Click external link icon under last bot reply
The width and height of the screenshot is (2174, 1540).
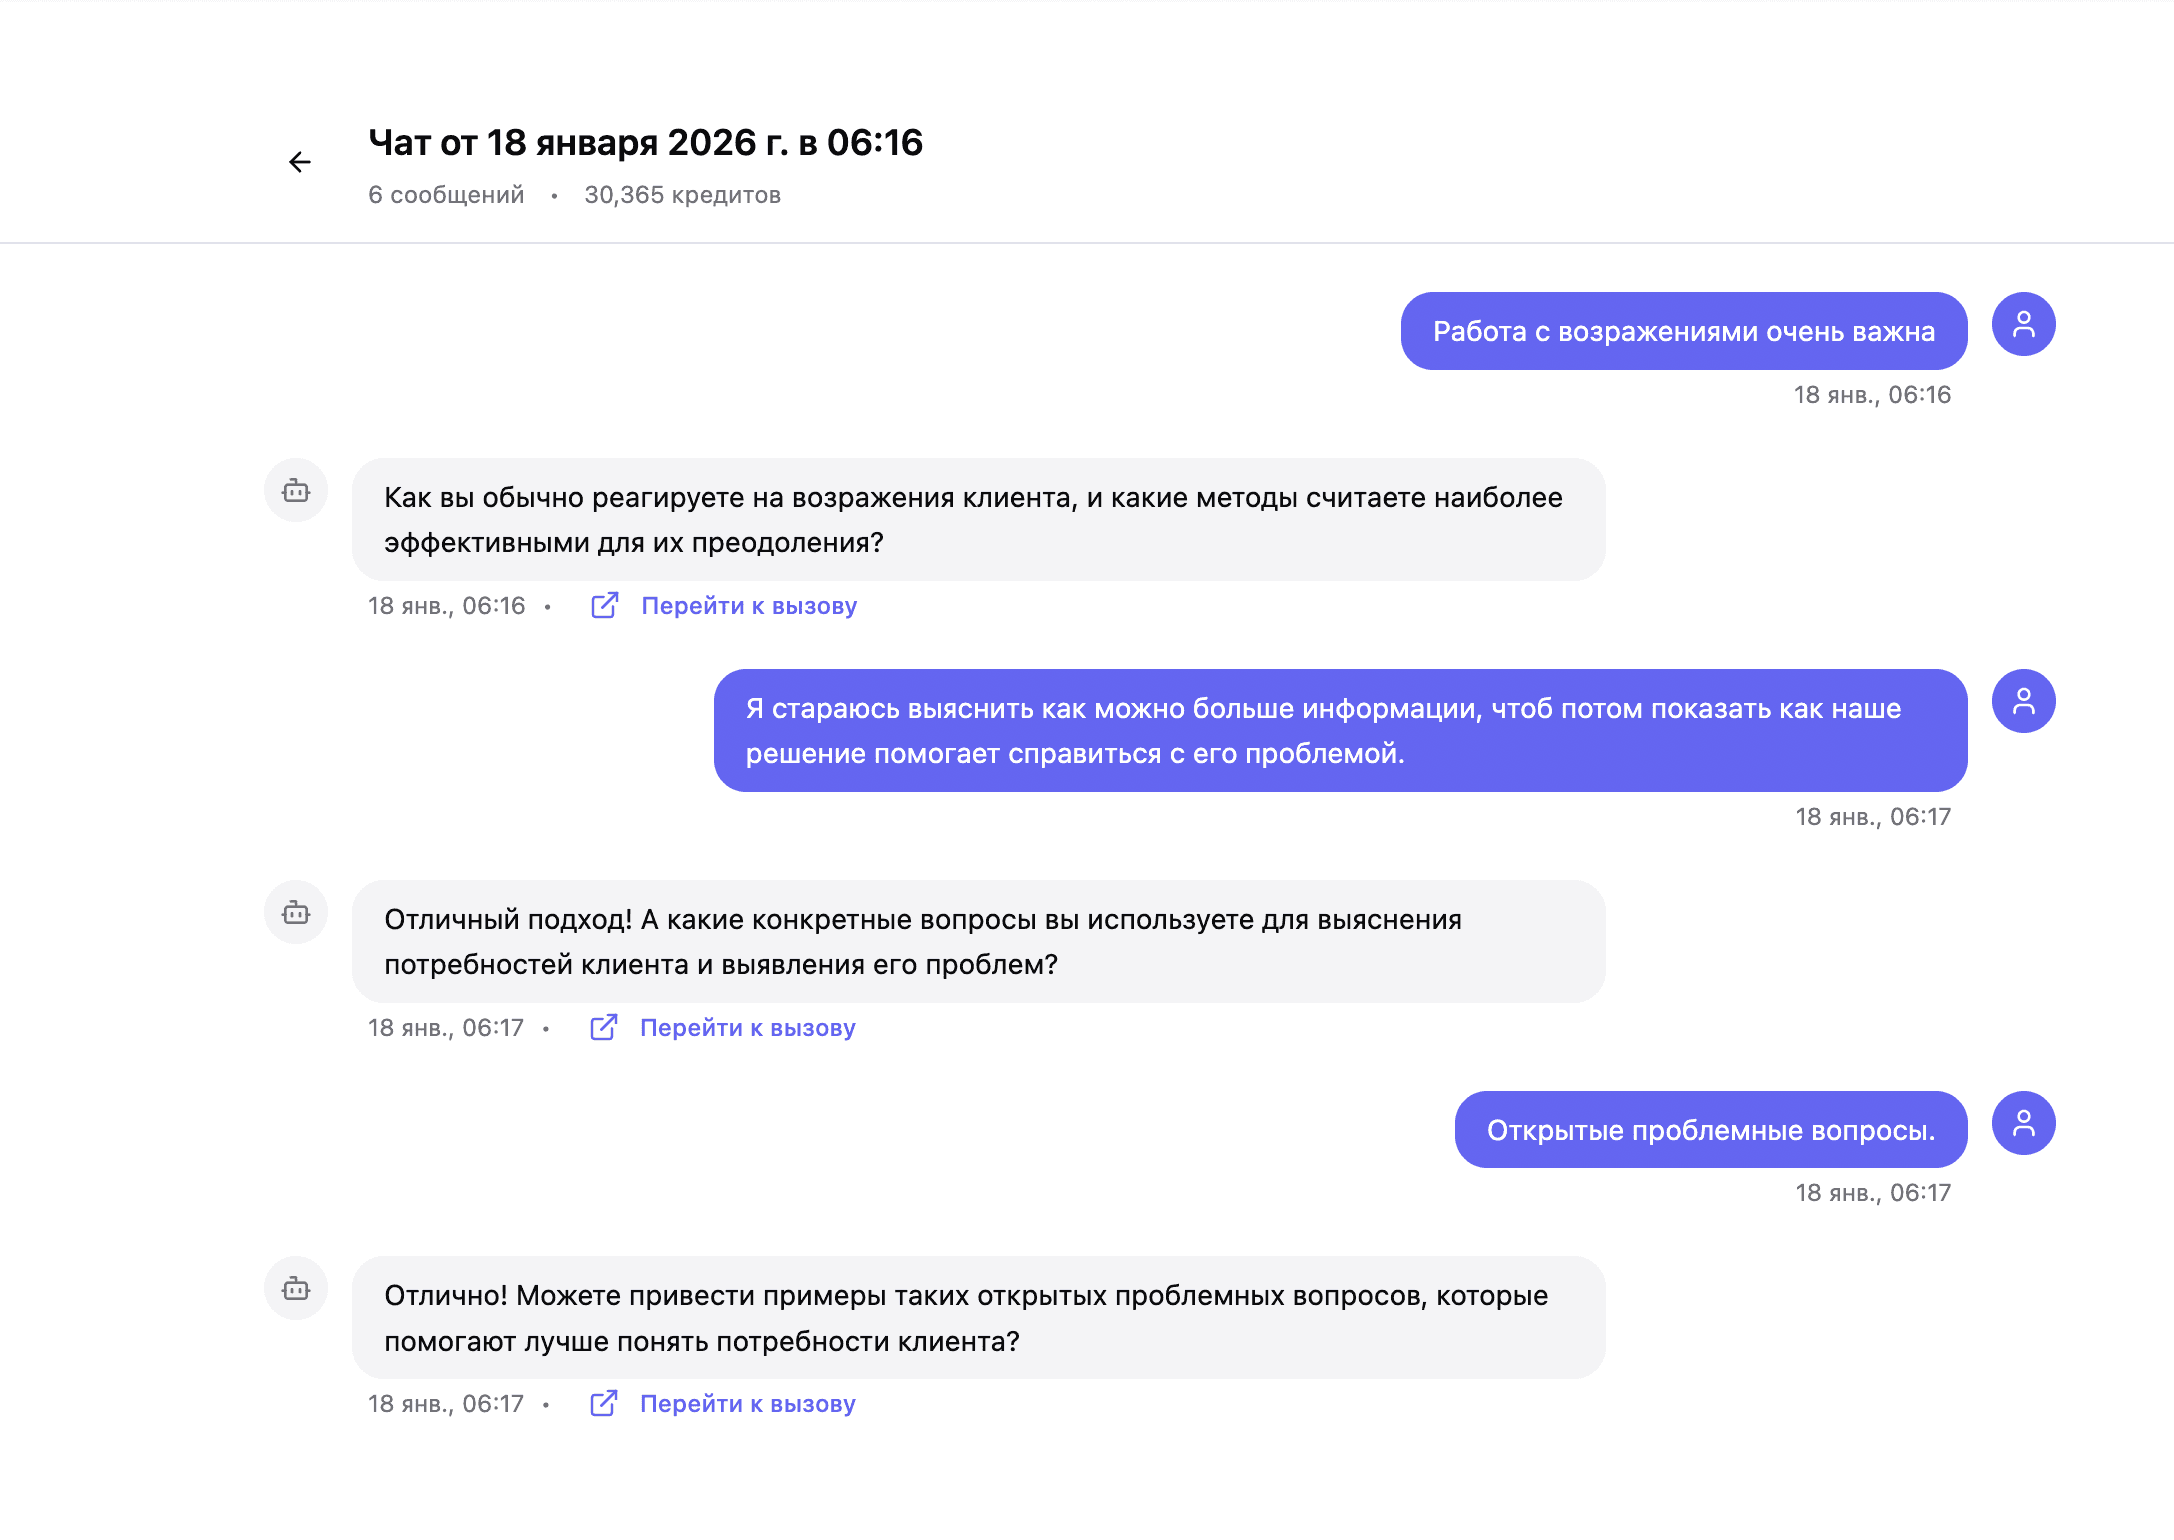point(603,1404)
